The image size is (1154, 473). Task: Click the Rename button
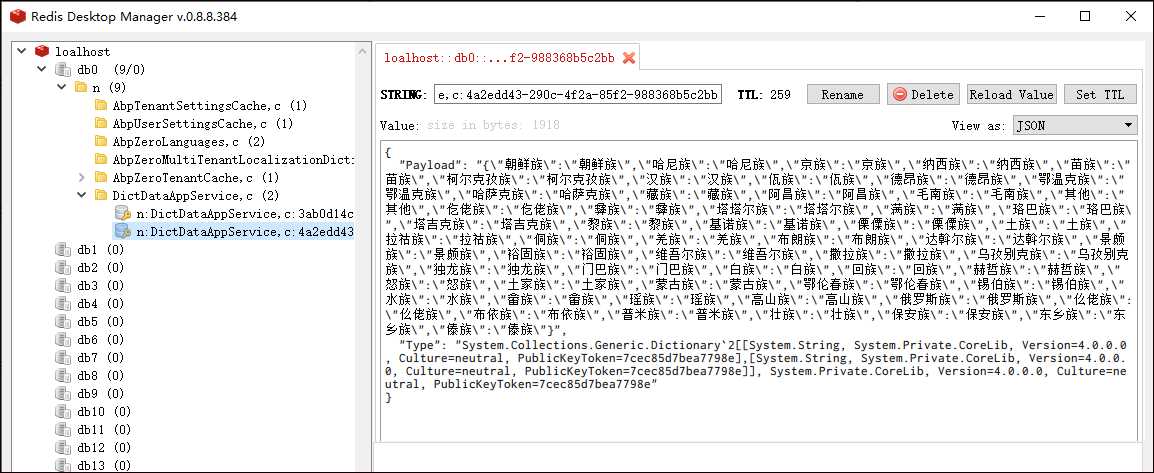843,94
